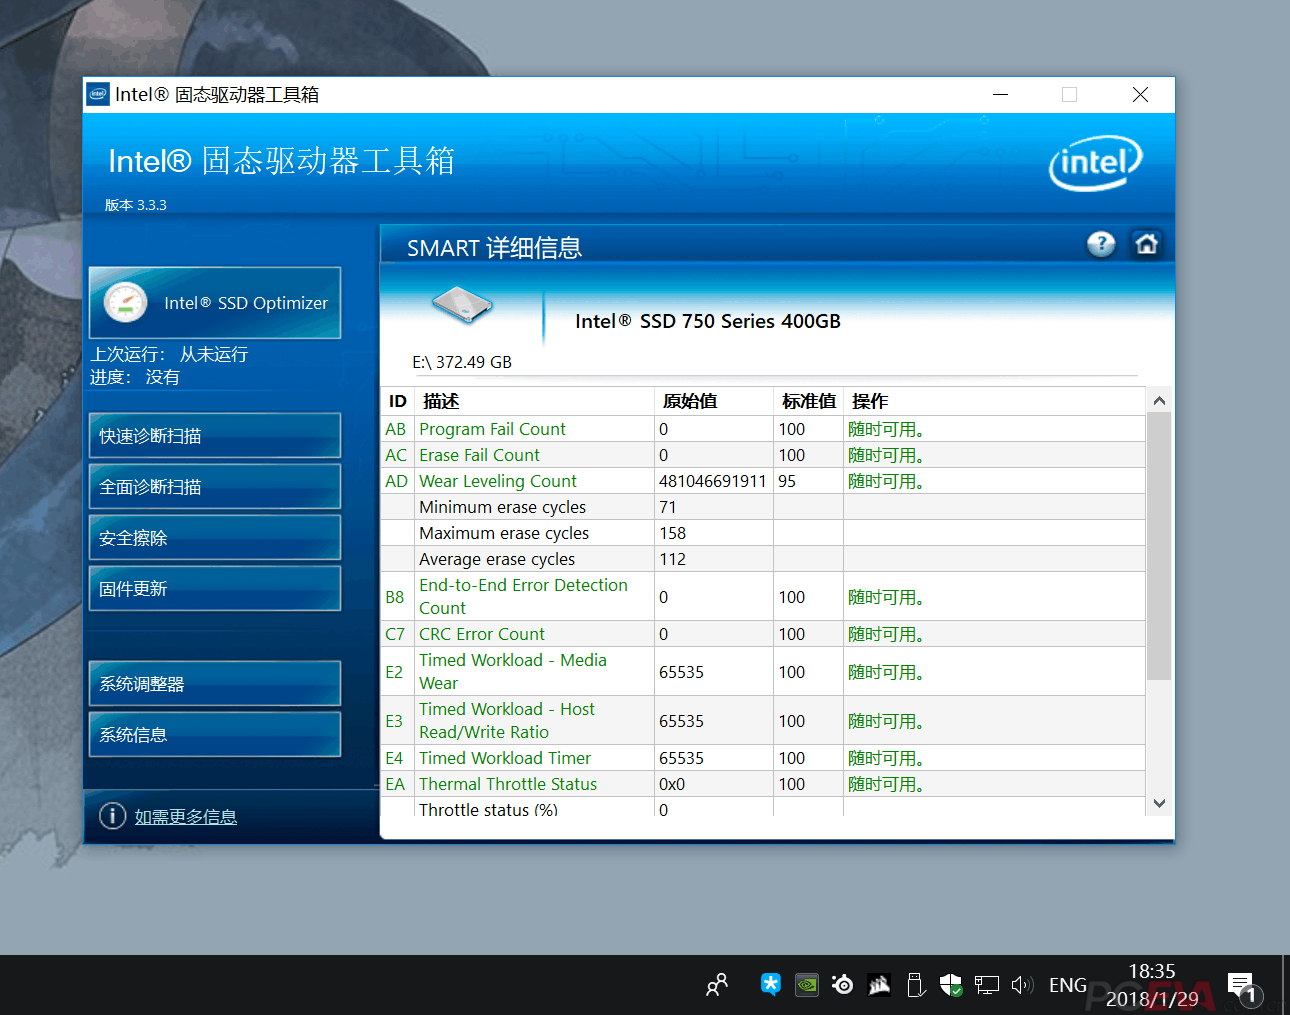Open Action Center notification icon

click(x=1243, y=987)
